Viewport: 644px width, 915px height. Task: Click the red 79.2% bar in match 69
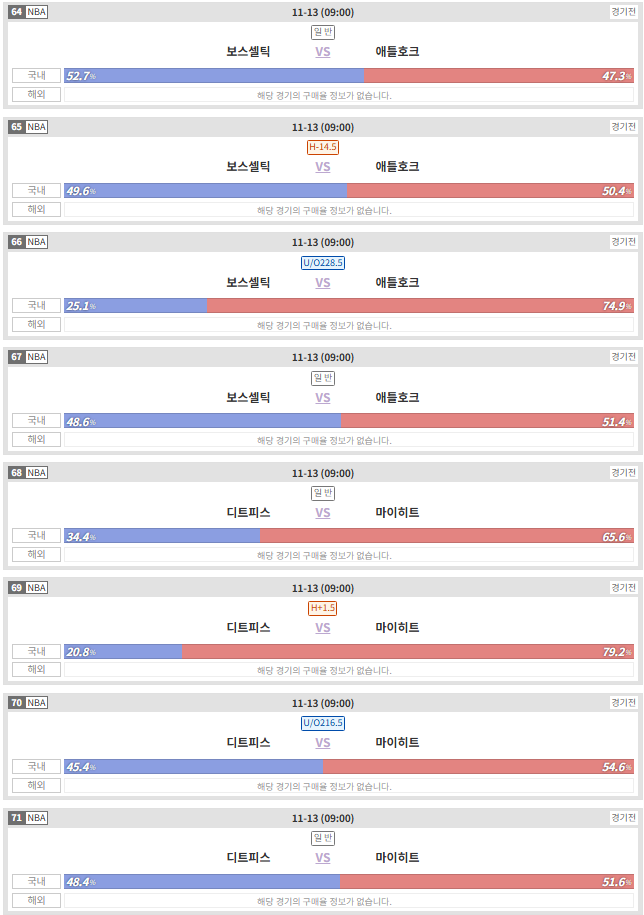tap(408, 651)
